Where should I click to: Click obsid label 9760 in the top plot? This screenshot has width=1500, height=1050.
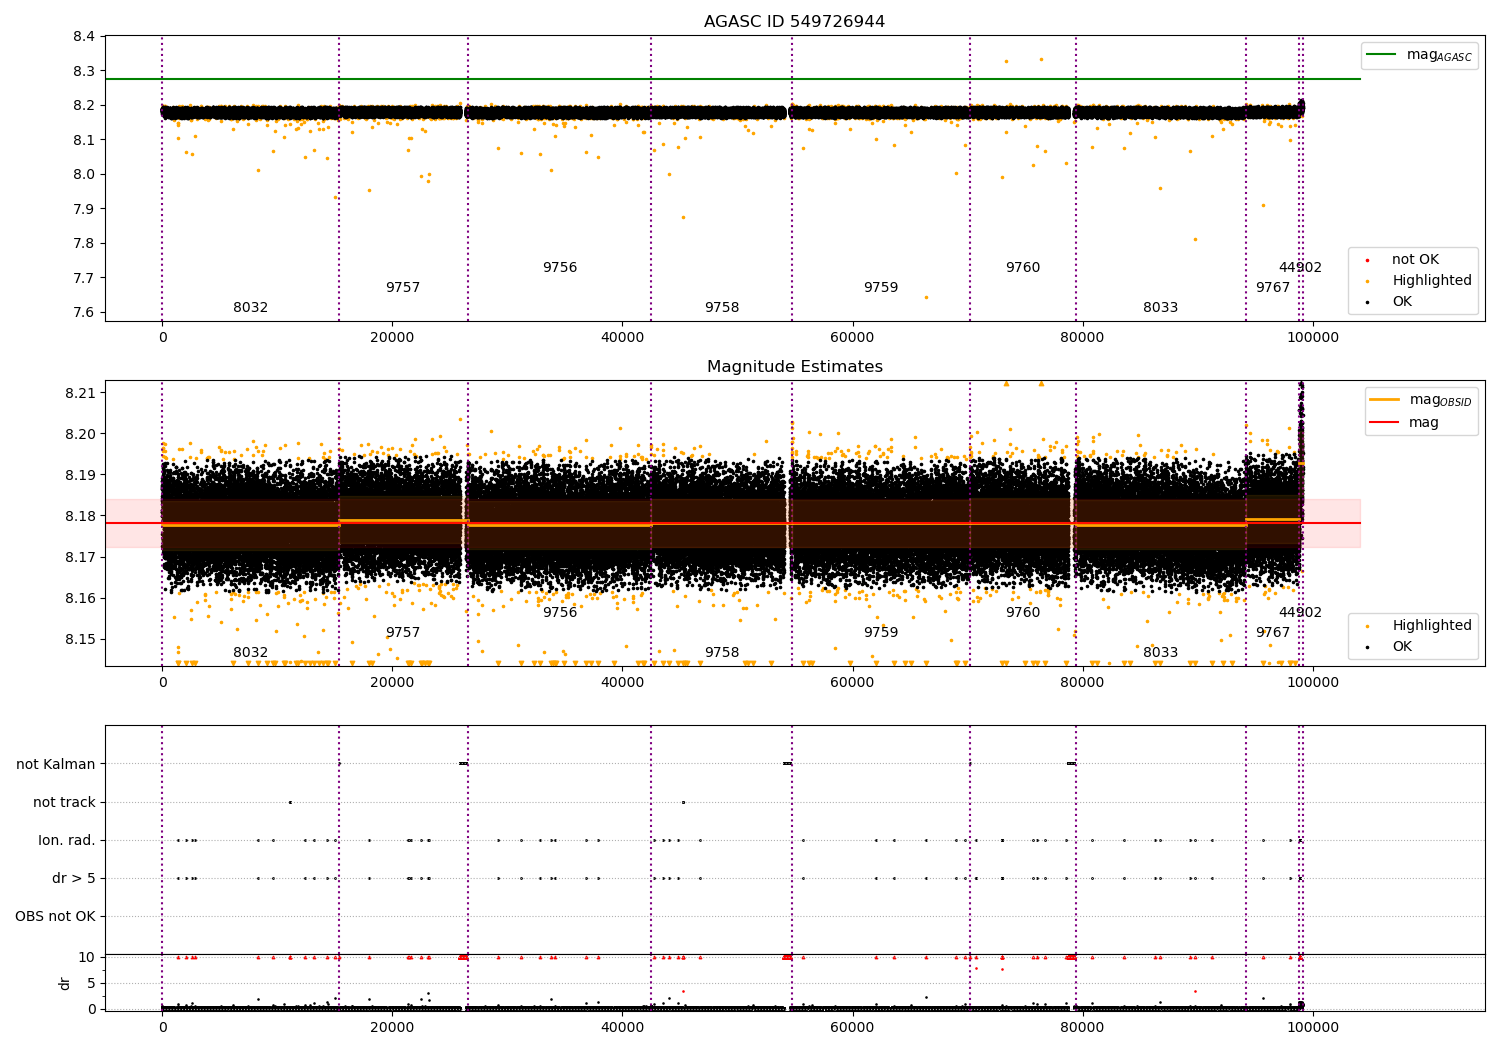(x=1023, y=268)
